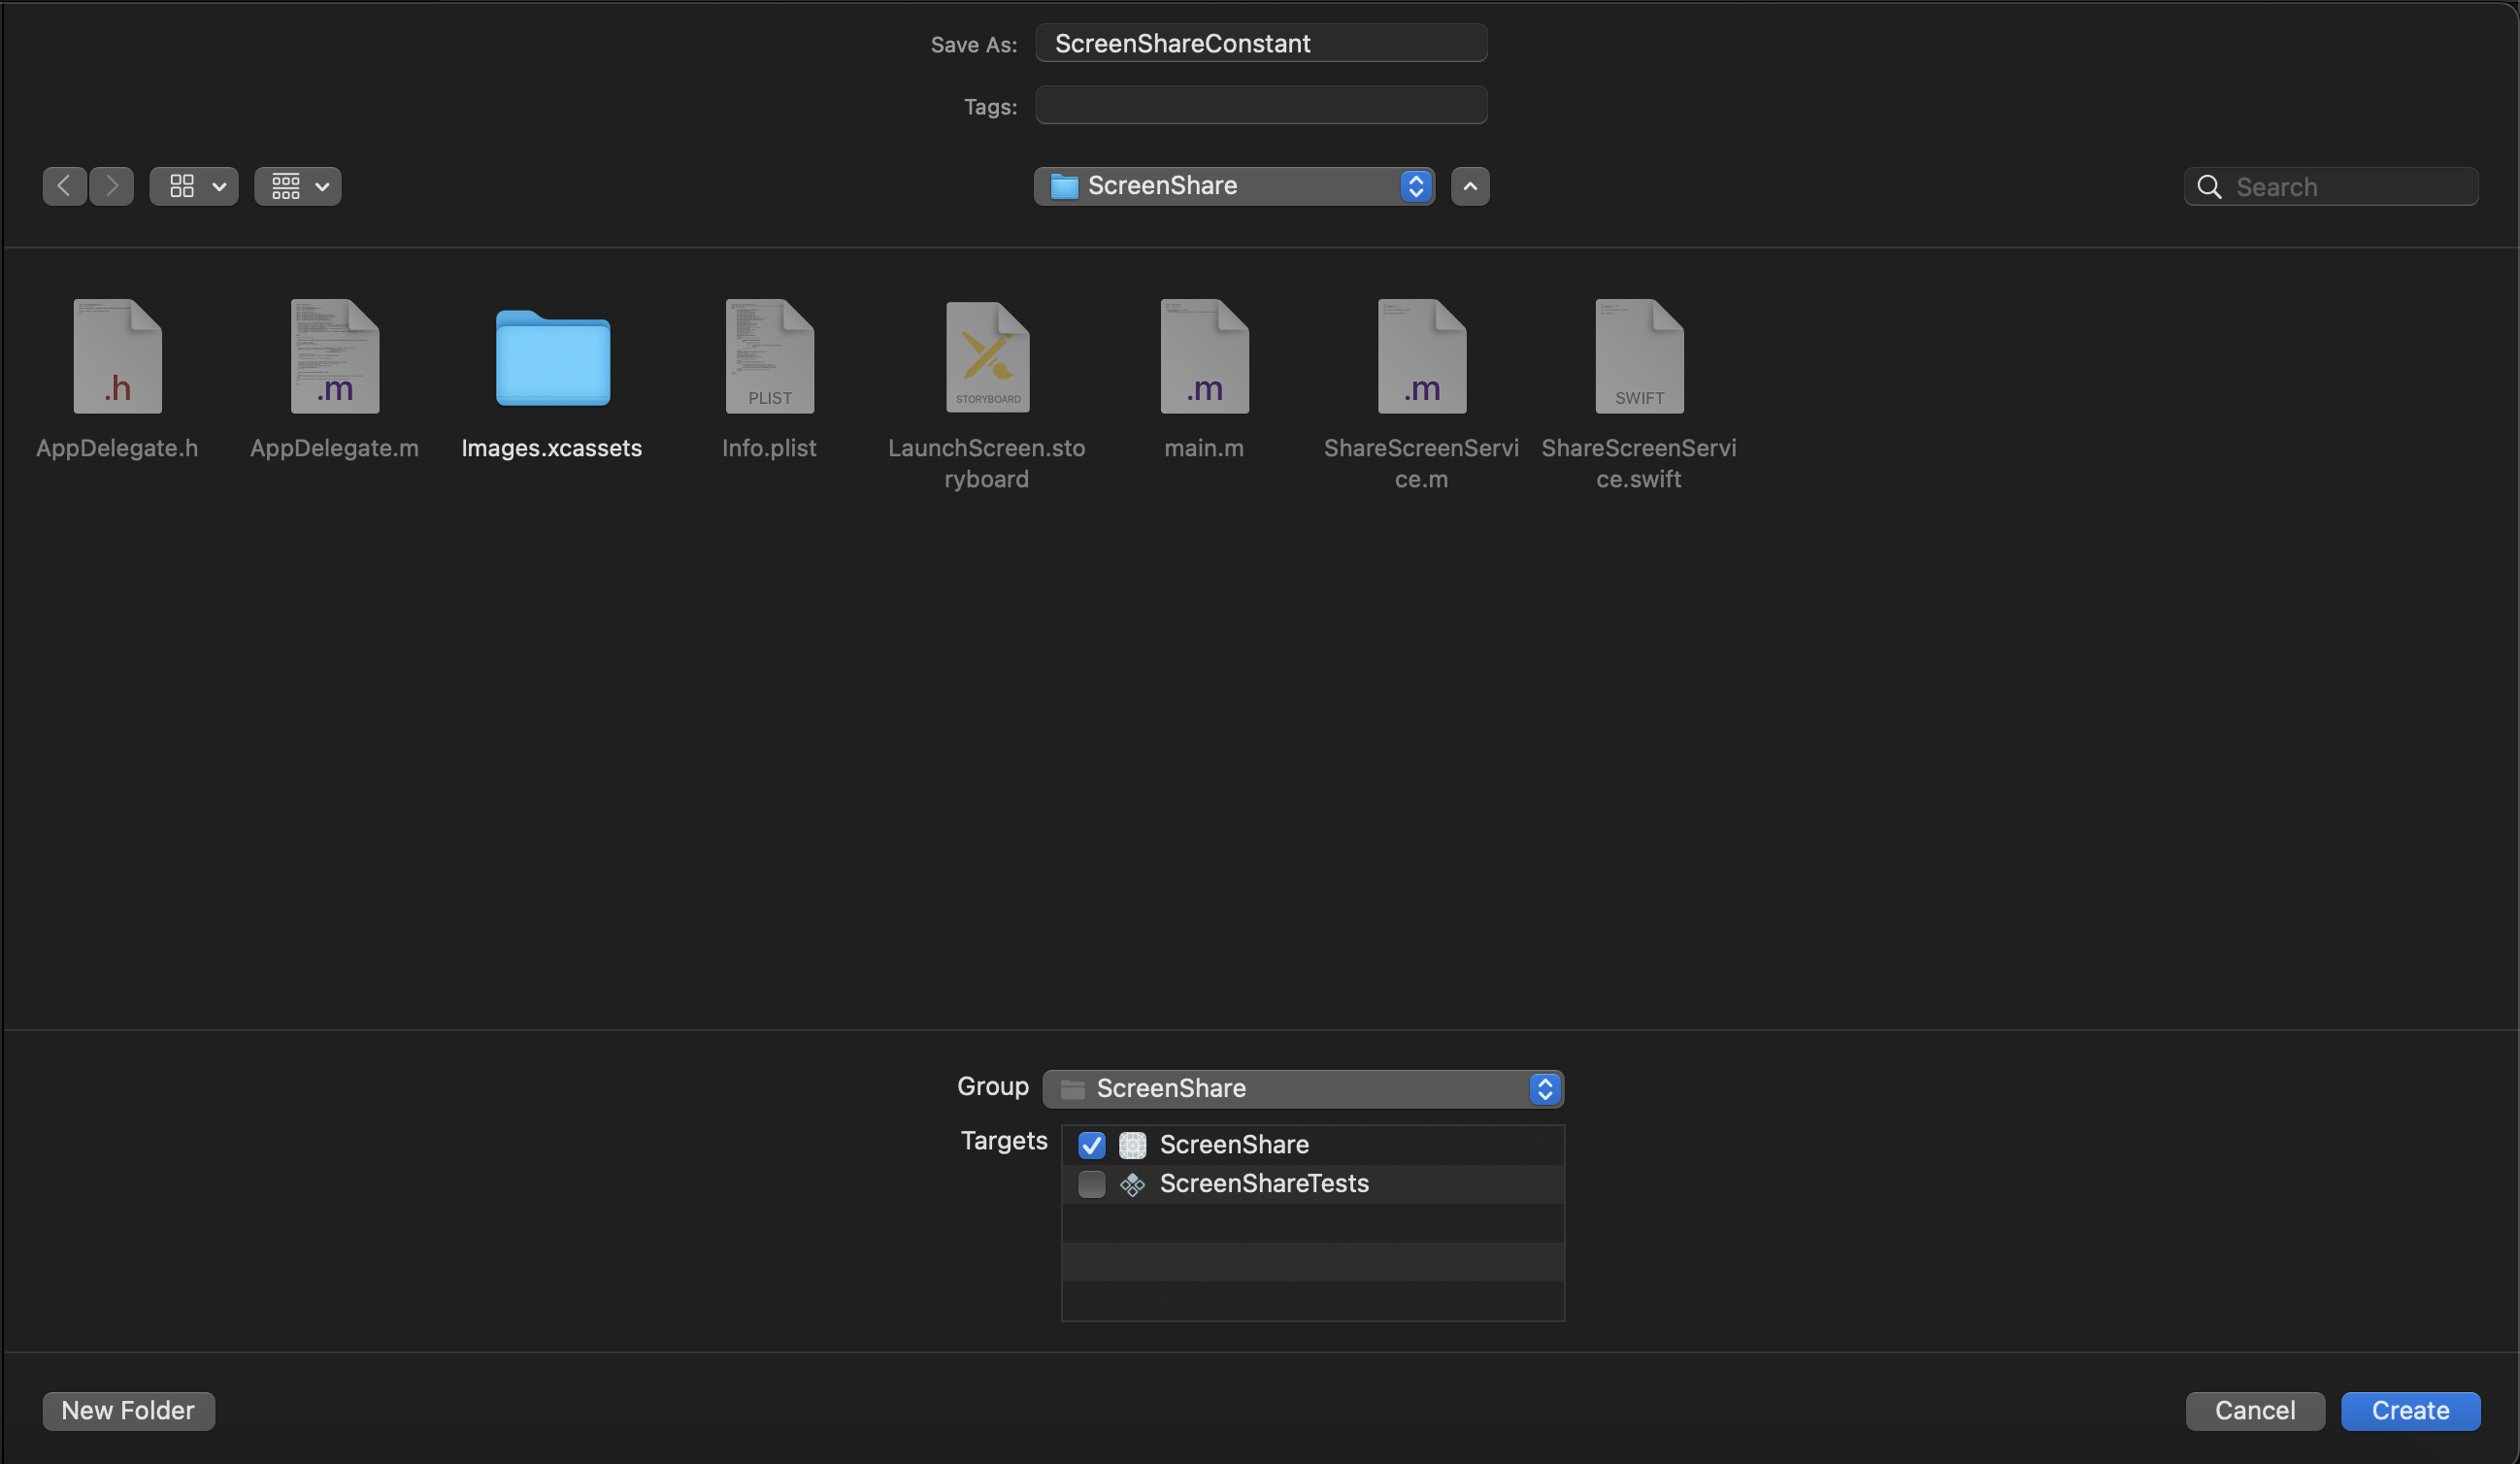Click the Create button to save file
This screenshot has height=1464, width=2520.
[x=2410, y=1410]
